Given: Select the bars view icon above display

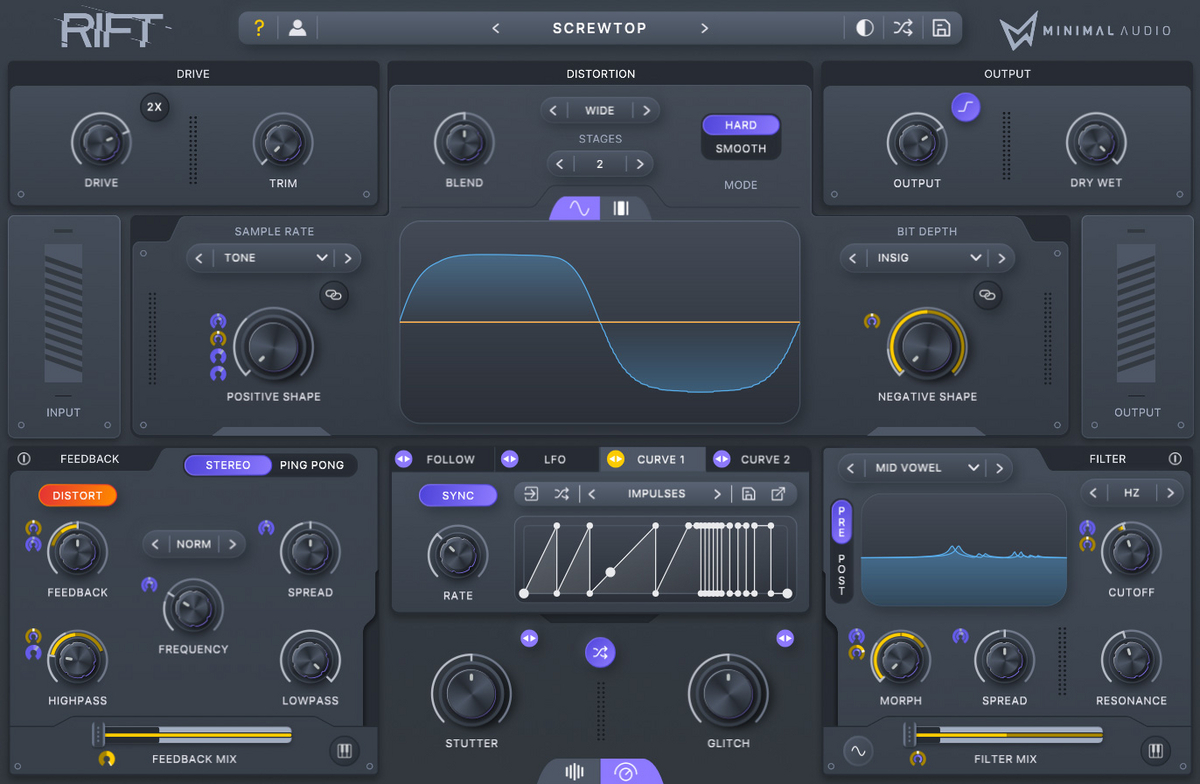Looking at the screenshot, I should point(621,208).
